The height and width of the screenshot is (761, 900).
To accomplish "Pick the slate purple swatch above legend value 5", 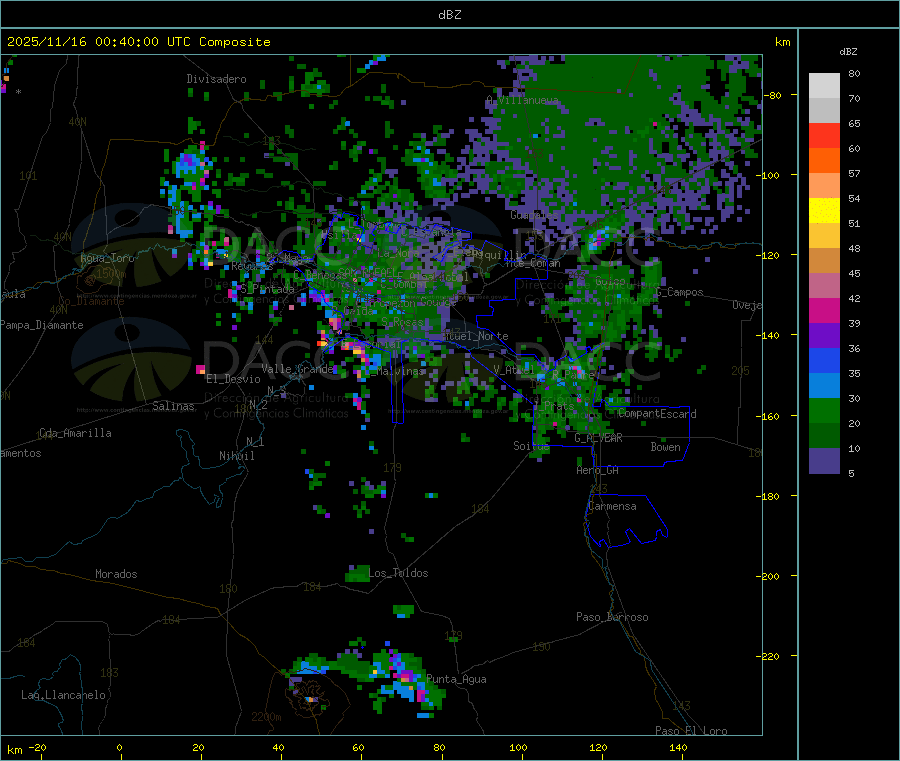I will click(824, 461).
